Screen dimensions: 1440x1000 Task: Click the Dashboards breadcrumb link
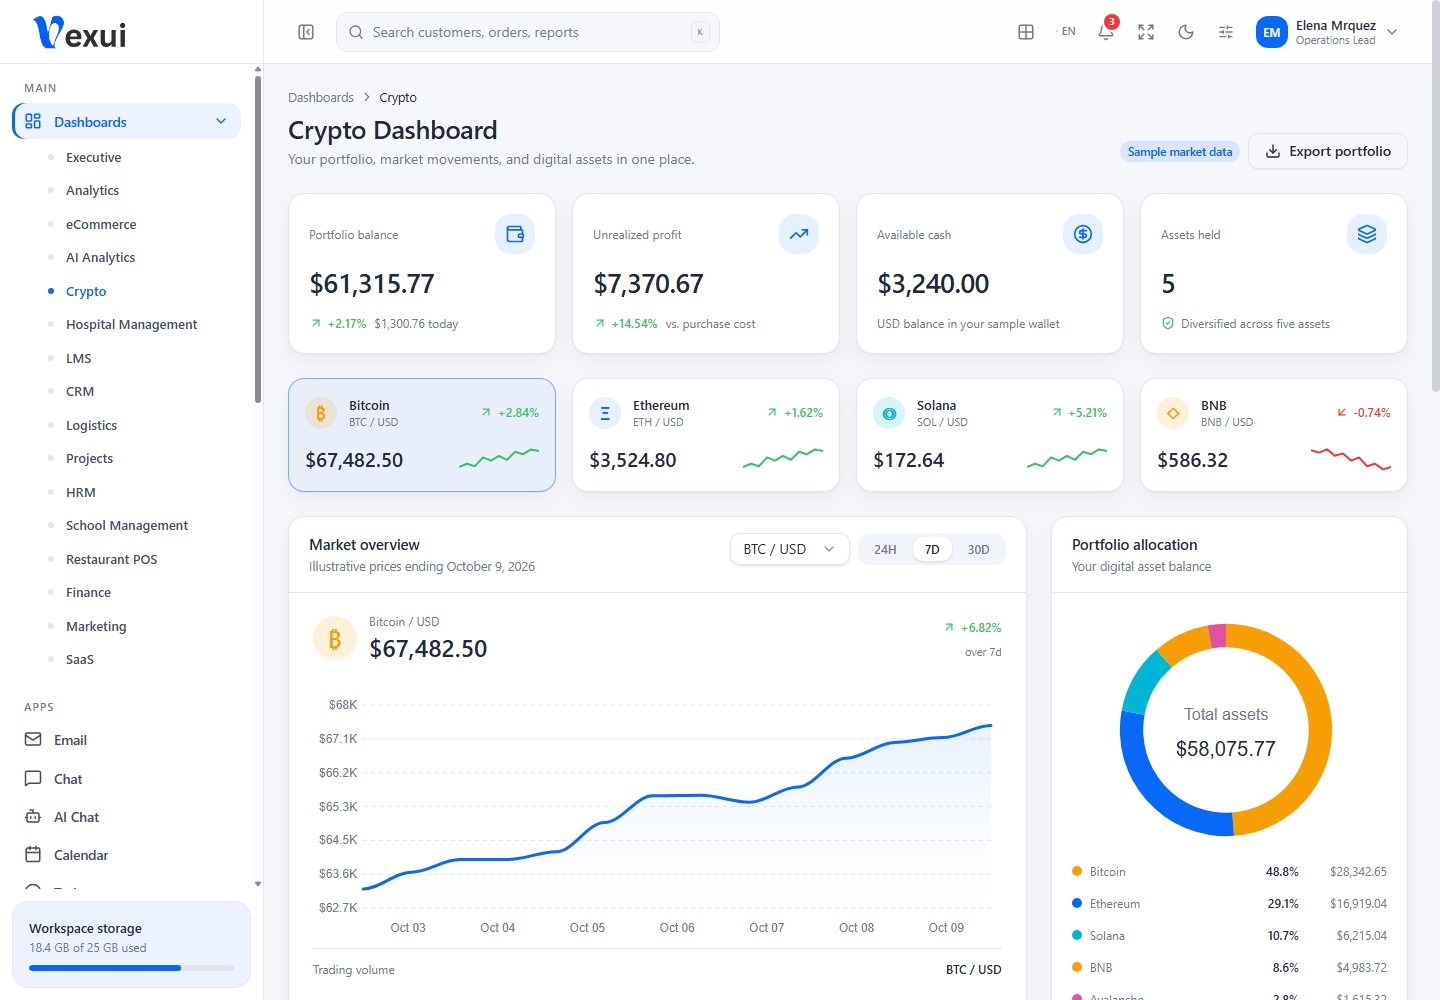pos(321,97)
